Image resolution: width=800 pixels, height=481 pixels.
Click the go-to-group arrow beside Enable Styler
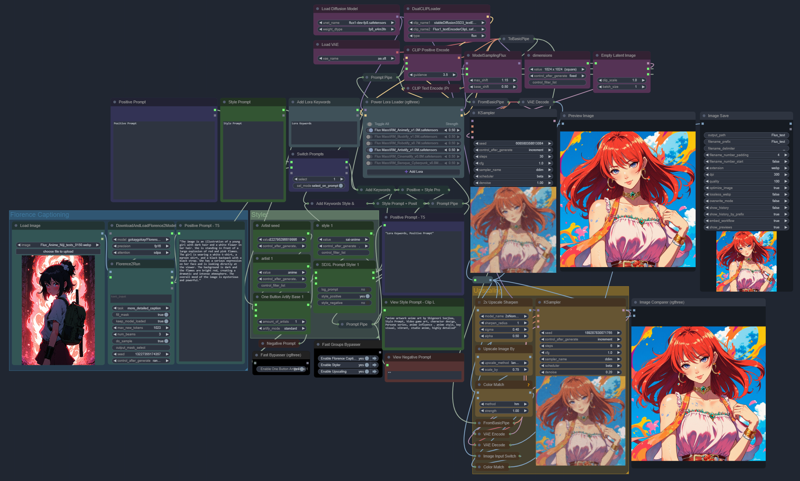pyautogui.click(x=375, y=365)
